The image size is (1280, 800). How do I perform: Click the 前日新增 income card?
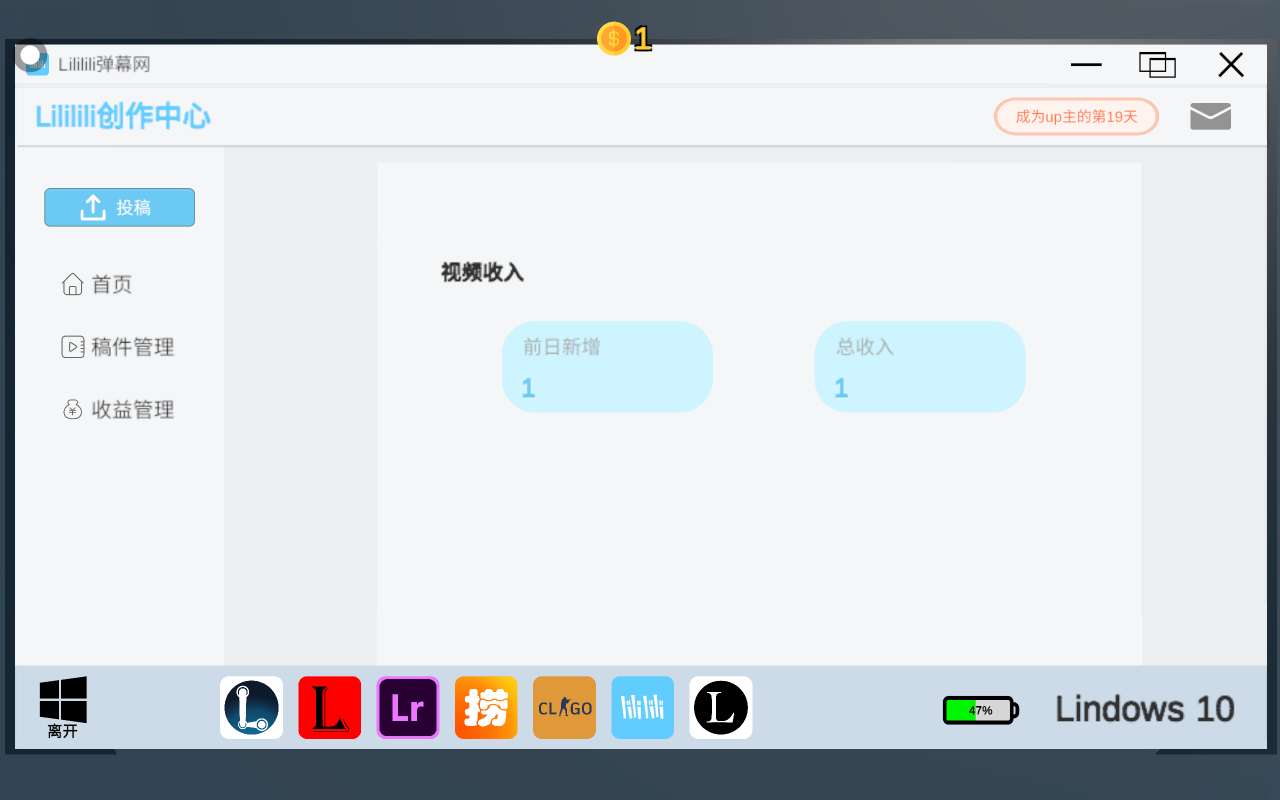pos(607,367)
